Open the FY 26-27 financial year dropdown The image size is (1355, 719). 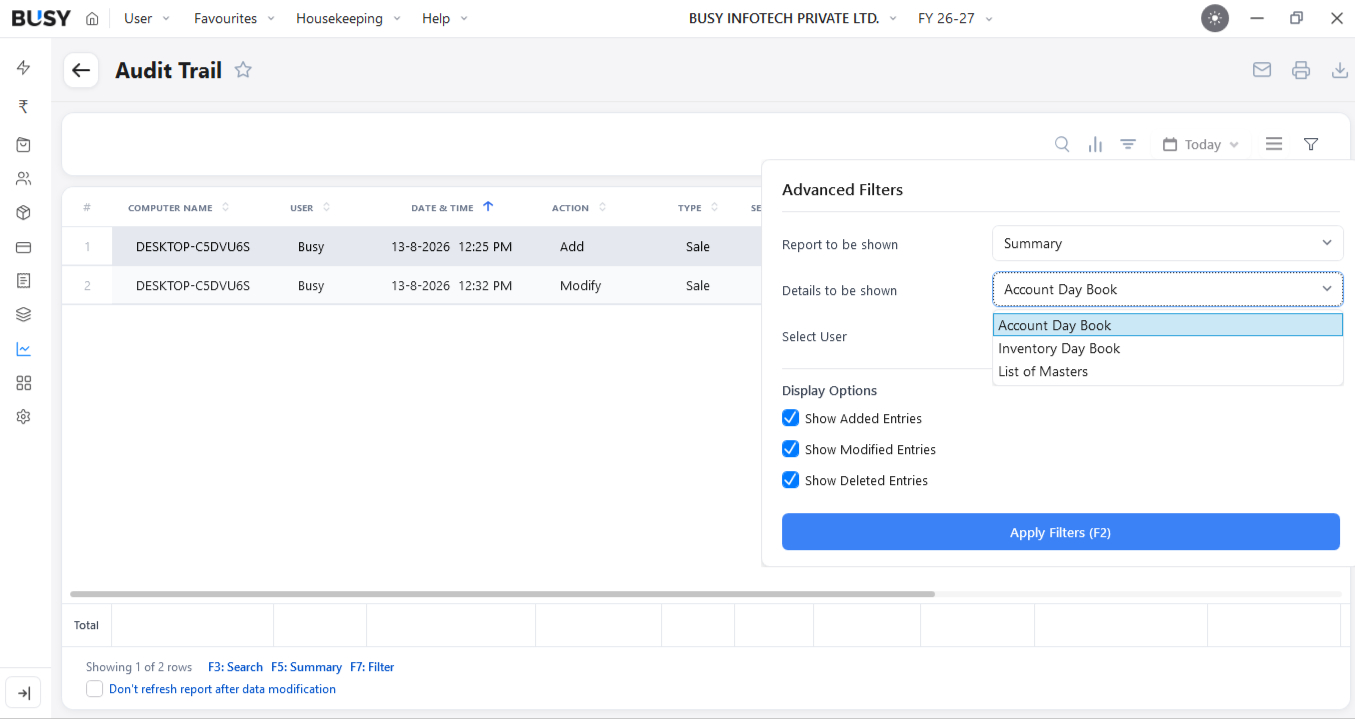coord(955,18)
